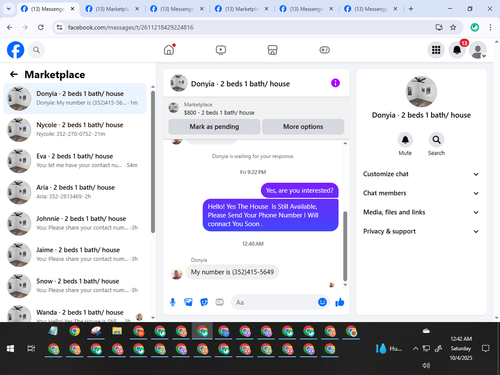The width and height of the screenshot is (500, 375).
Task: Click the install app icon in address bar
Action: (439, 27)
